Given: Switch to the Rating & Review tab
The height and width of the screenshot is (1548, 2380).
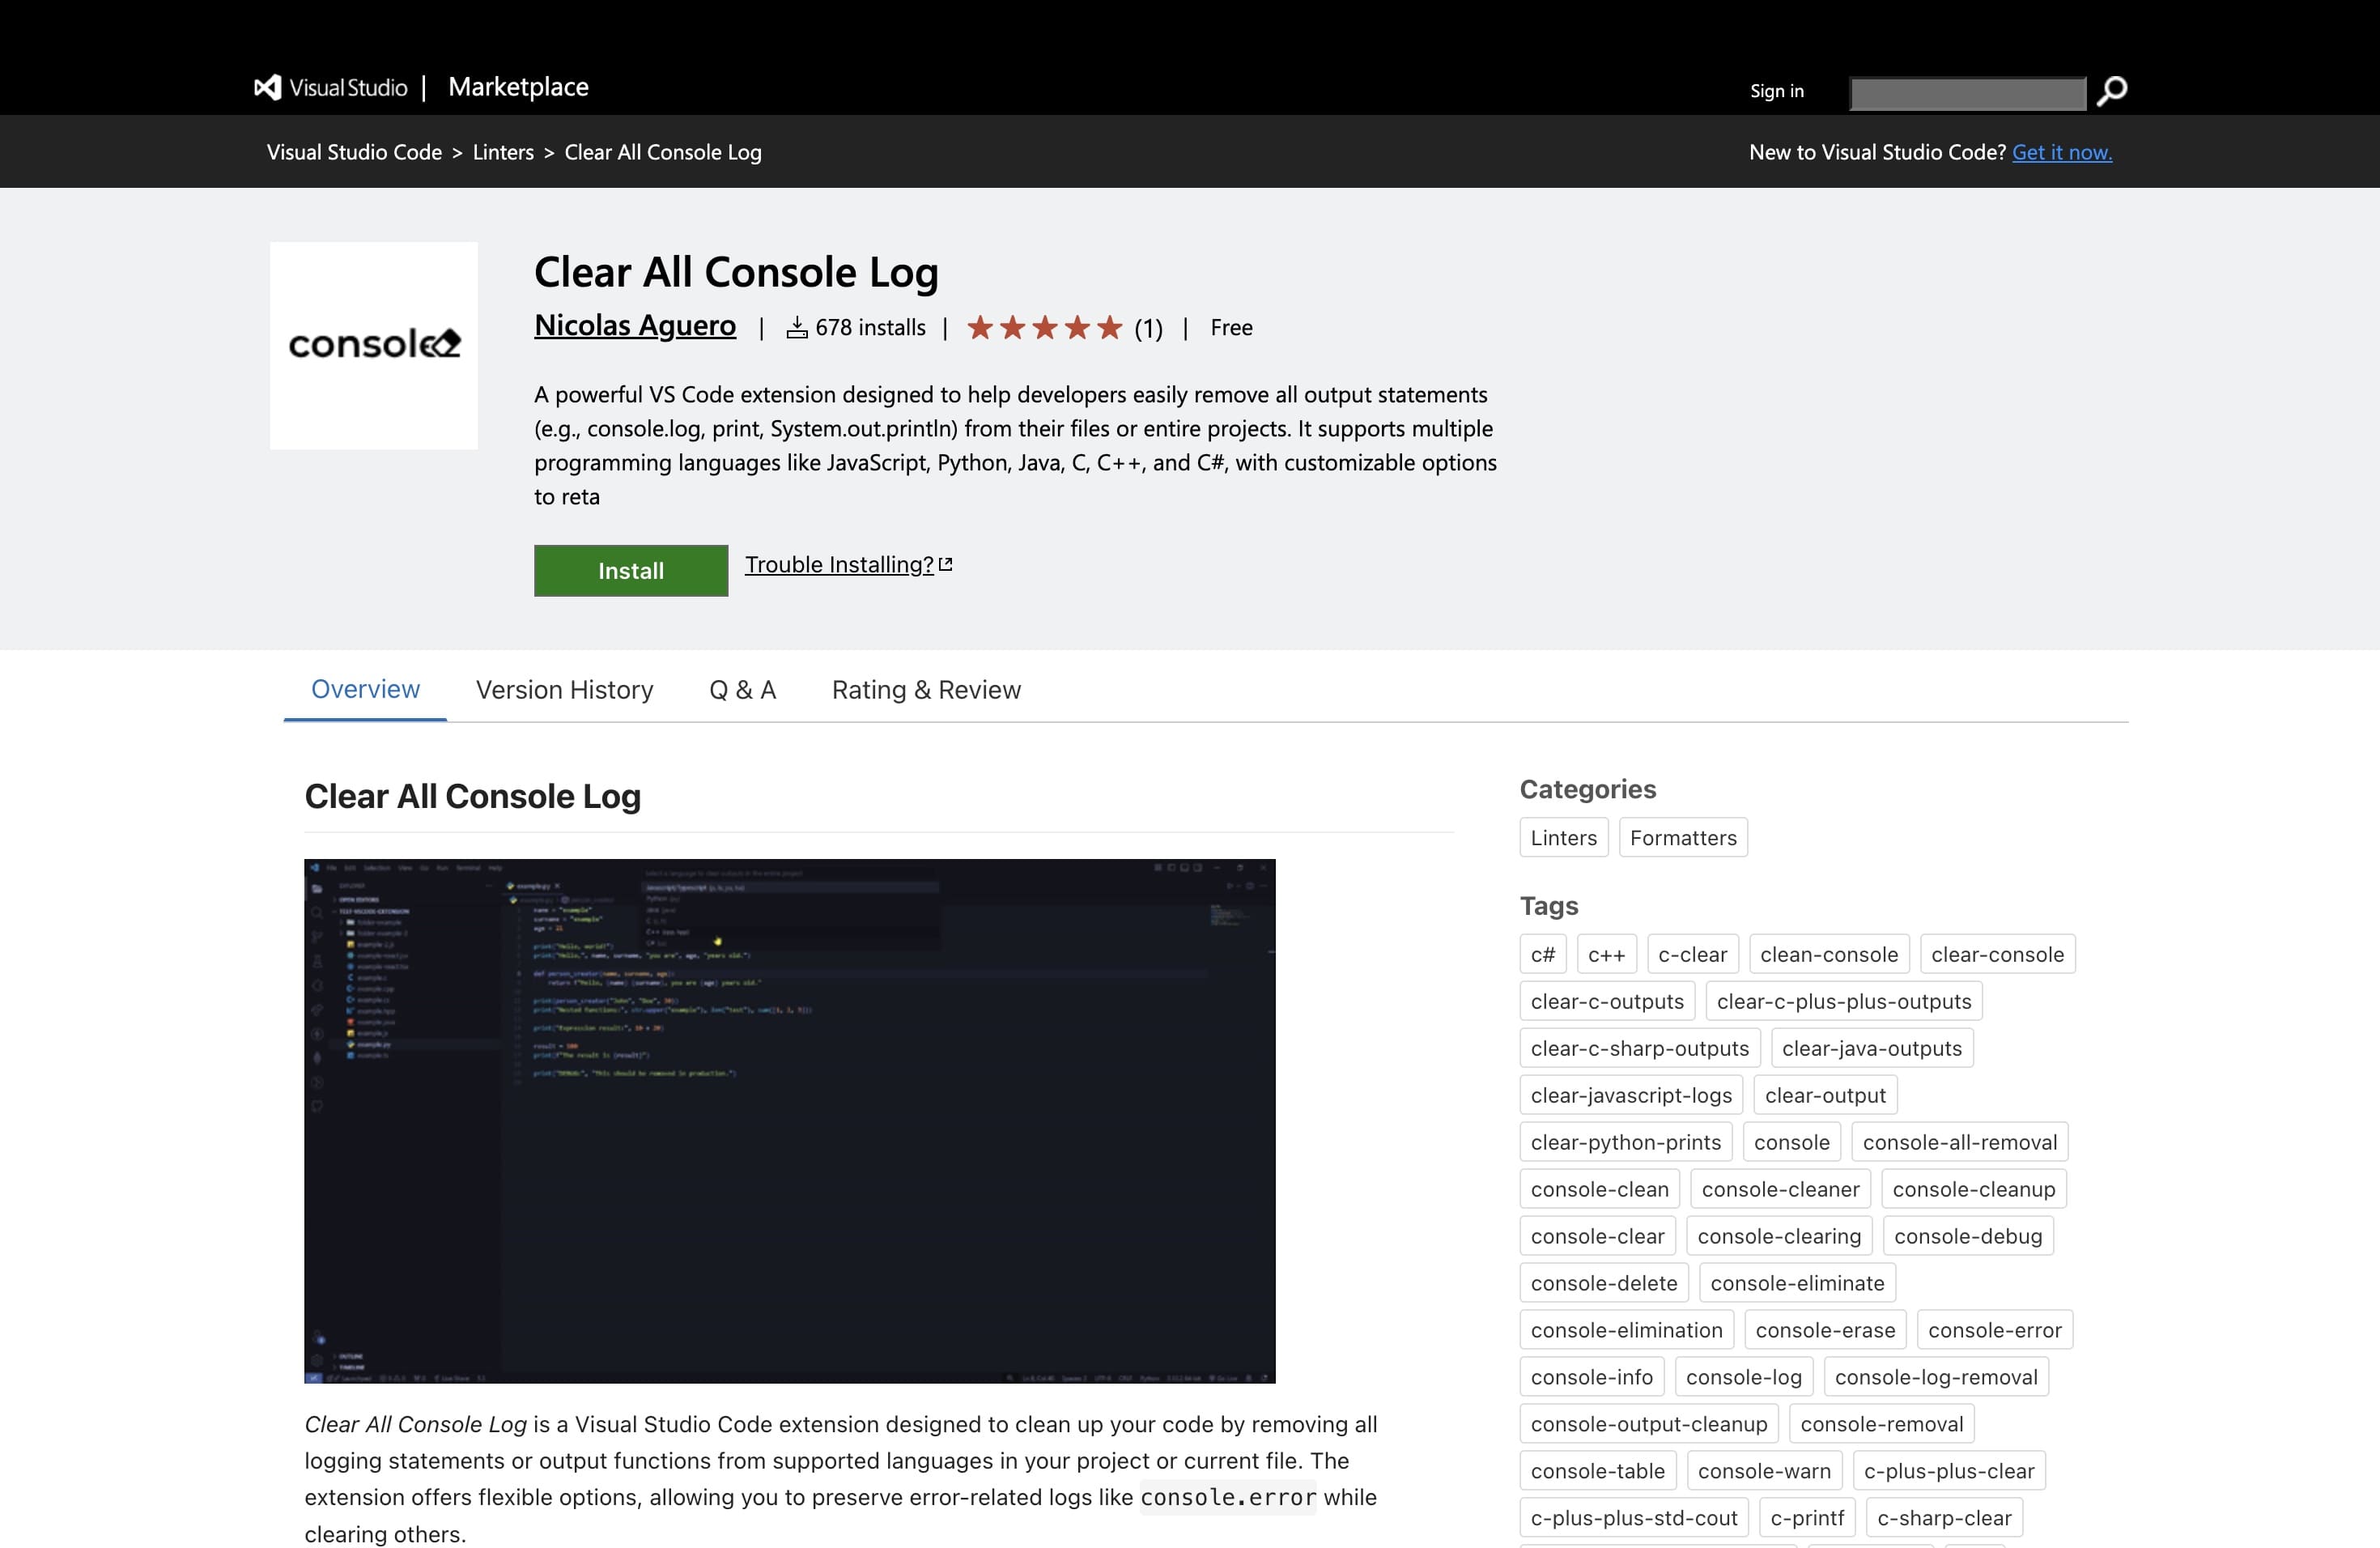Looking at the screenshot, I should click(925, 689).
